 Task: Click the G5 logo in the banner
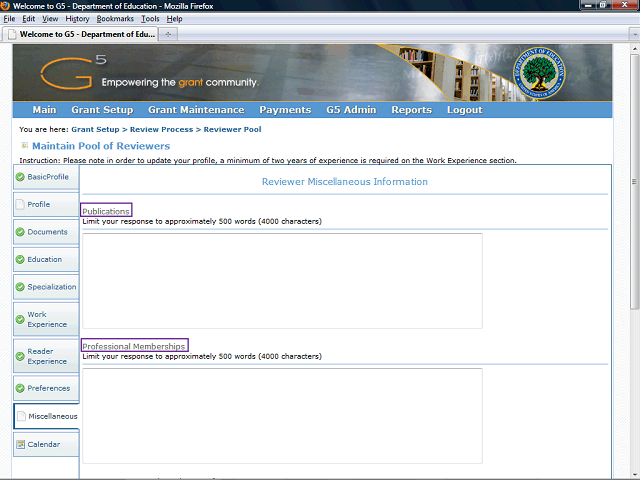click(73, 72)
